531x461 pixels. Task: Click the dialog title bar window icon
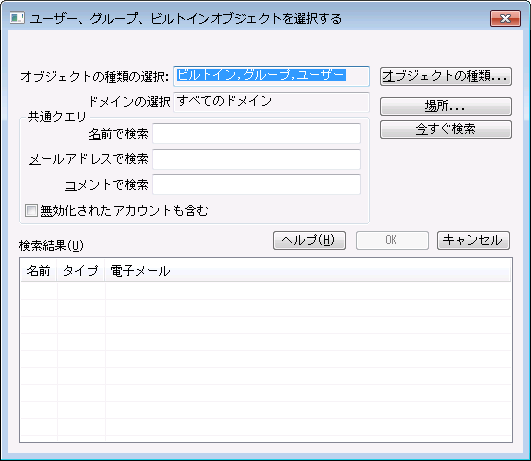pyautogui.click(x=17, y=18)
